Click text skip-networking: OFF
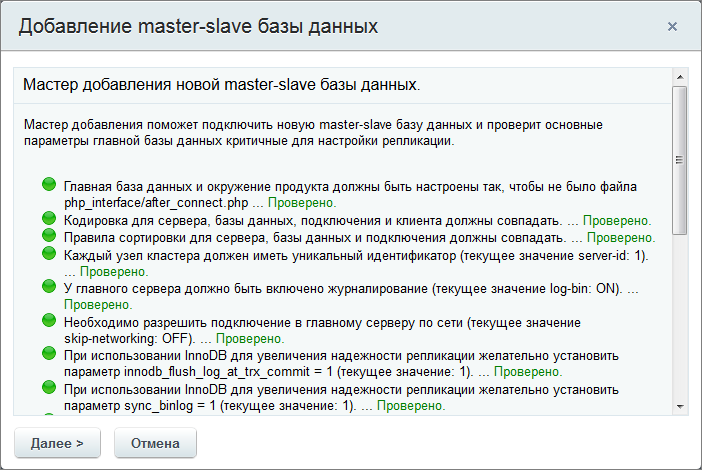702x470 pixels. 128,339
